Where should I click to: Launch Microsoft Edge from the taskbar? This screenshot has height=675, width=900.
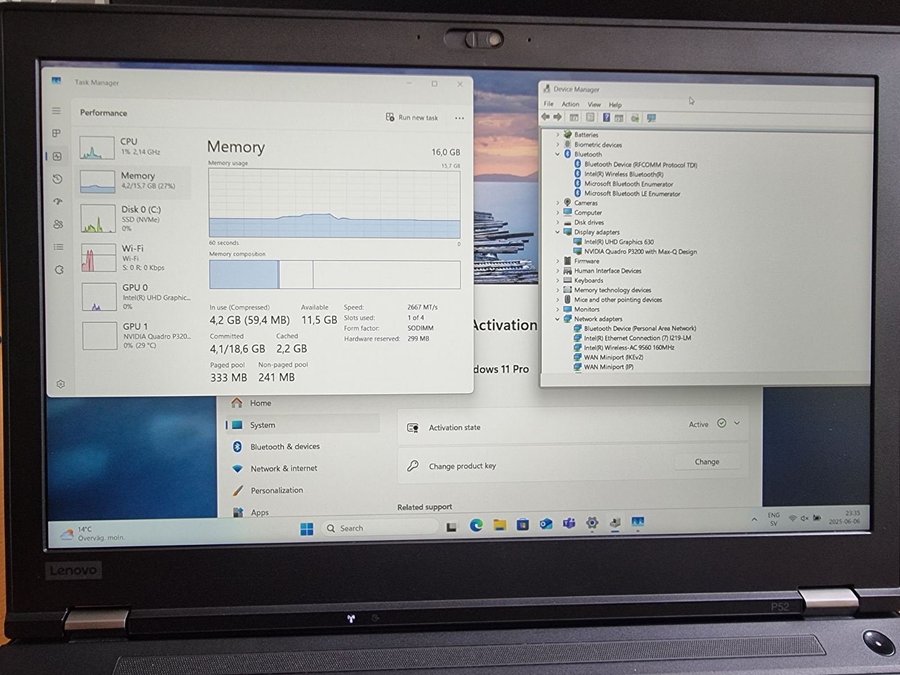click(476, 525)
